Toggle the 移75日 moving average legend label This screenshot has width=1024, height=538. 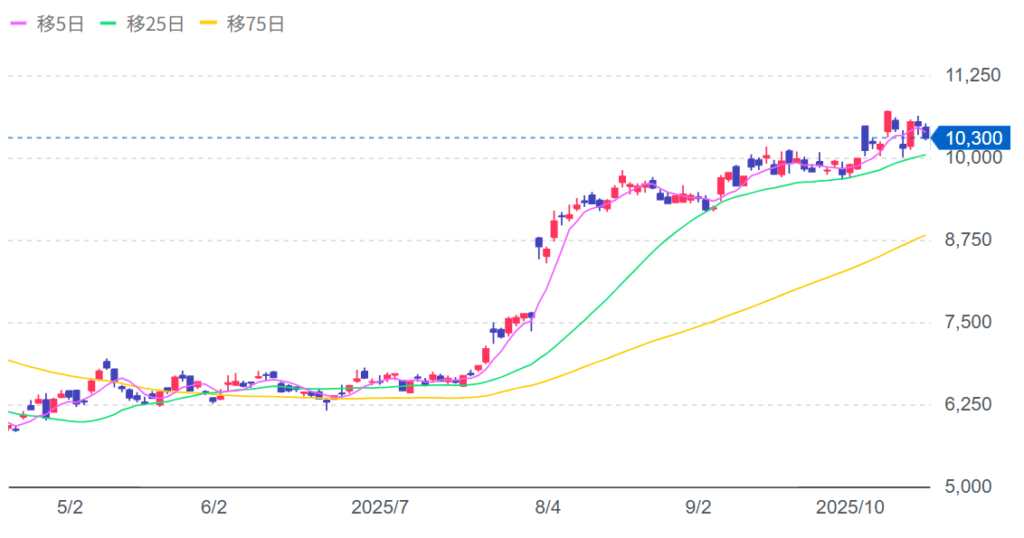[x=256, y=25]
